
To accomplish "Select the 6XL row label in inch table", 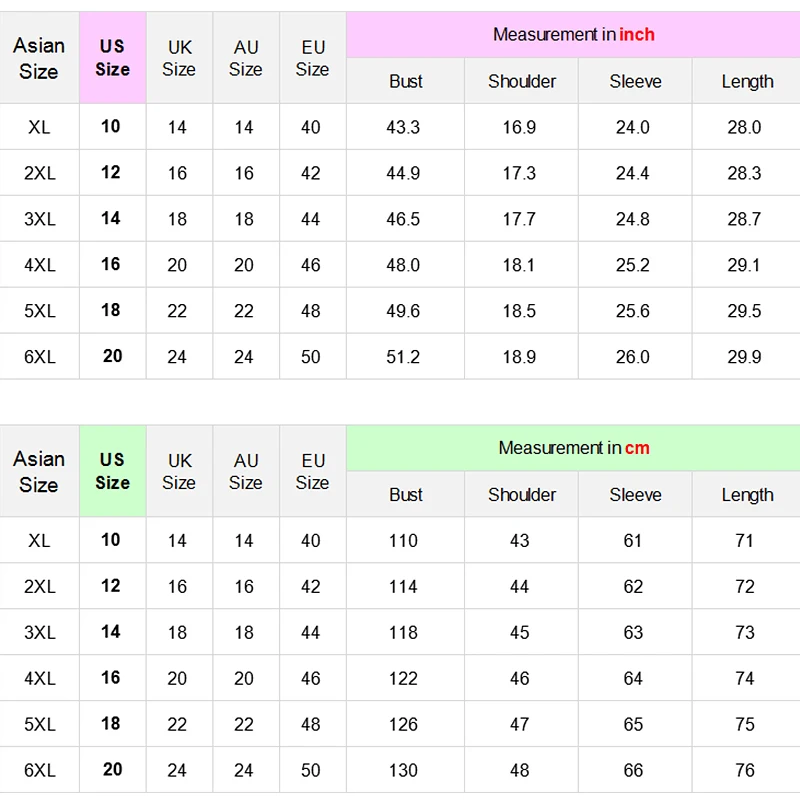I will (40, 357).
